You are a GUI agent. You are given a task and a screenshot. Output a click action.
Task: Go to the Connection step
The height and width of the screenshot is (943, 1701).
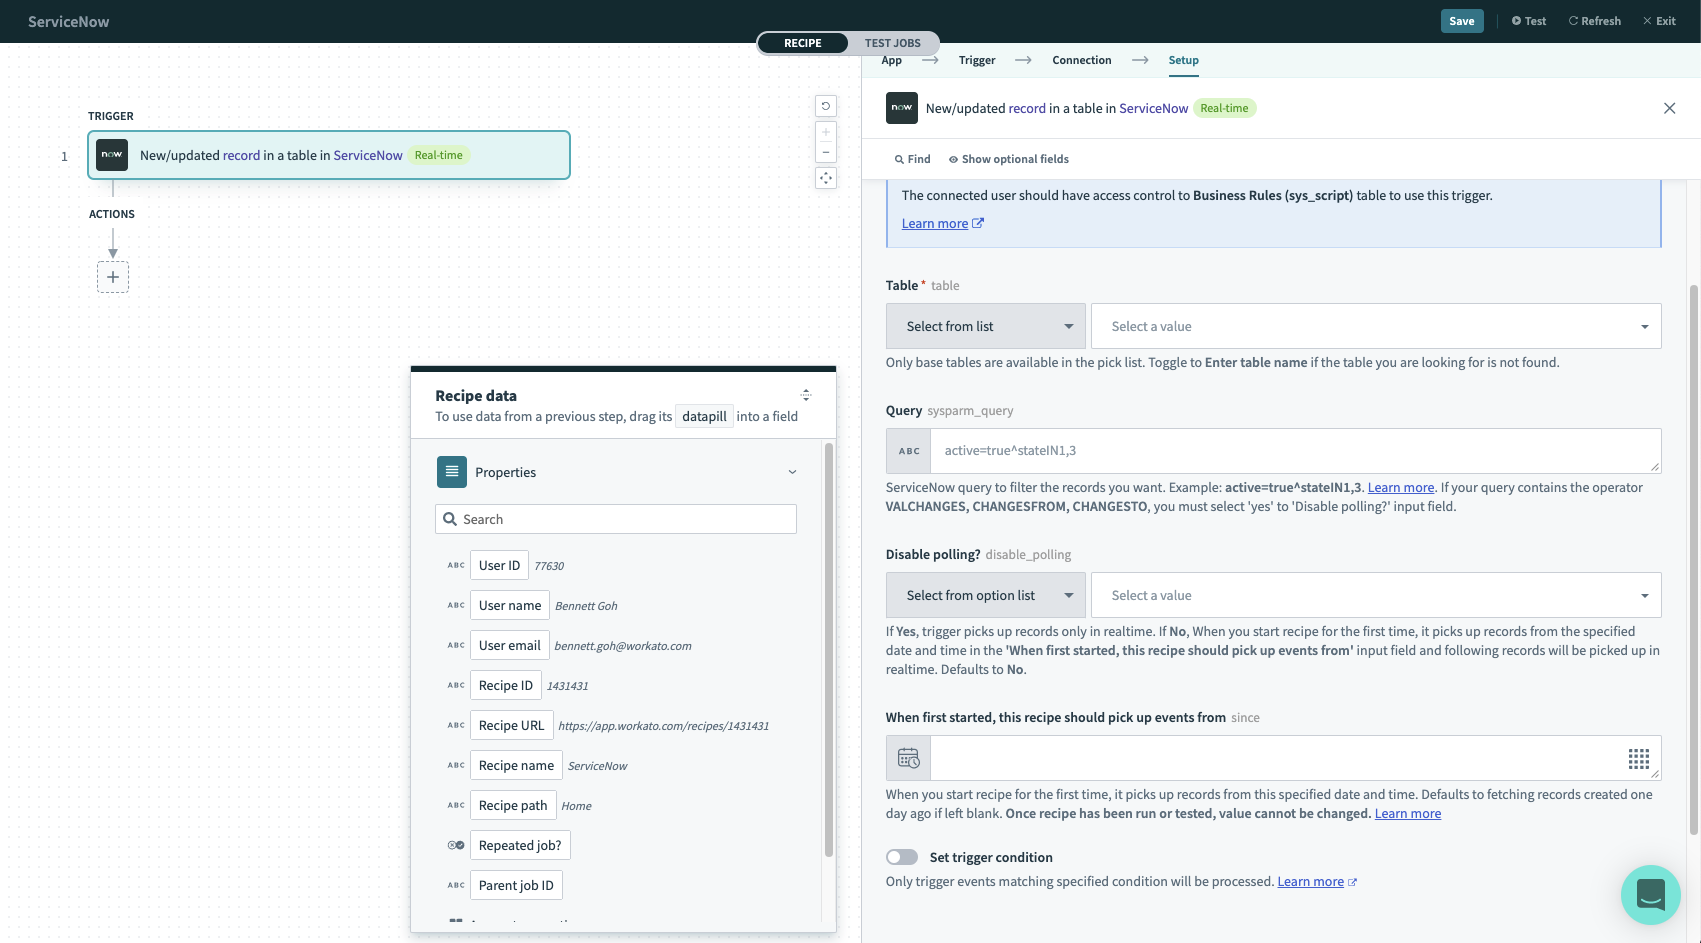pyautogui.click(x=1081, y=60)
